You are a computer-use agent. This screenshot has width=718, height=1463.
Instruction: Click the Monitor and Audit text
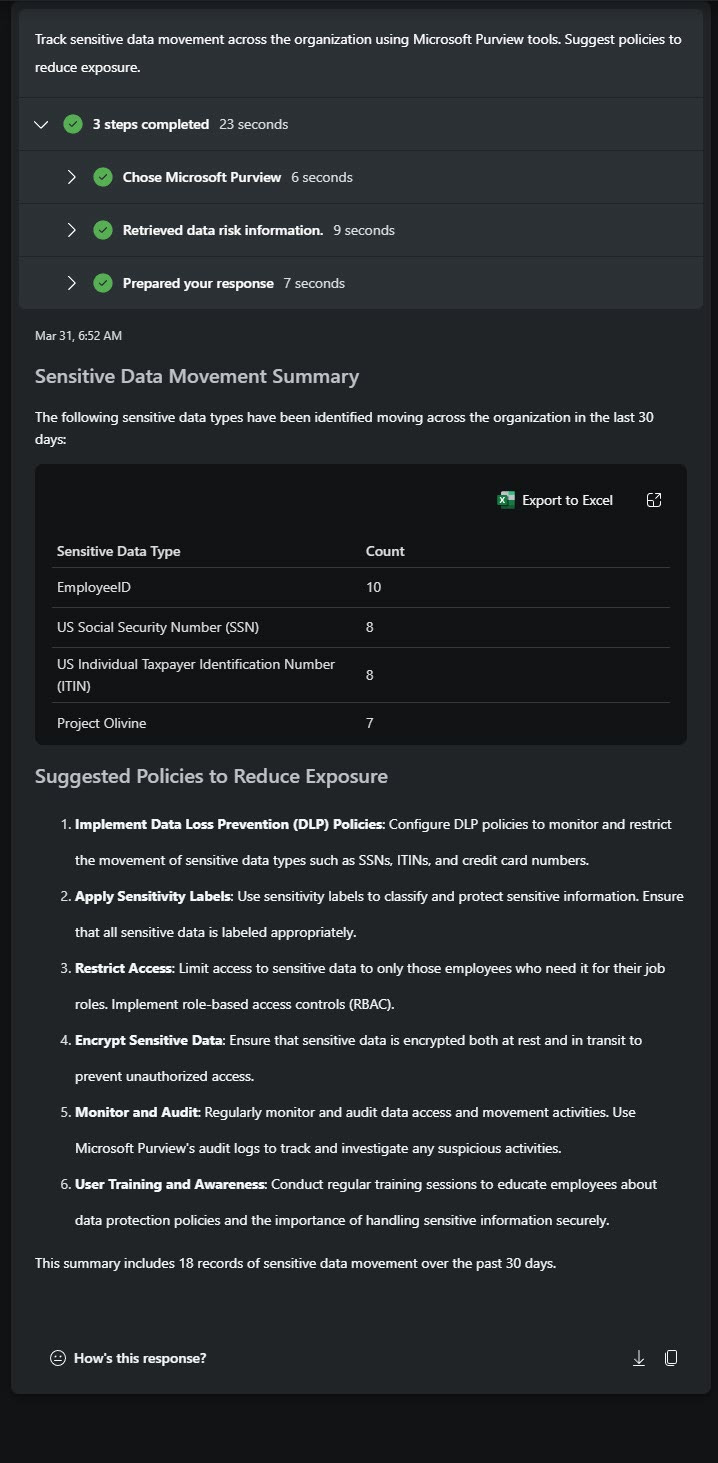(x=137, y=1112)
